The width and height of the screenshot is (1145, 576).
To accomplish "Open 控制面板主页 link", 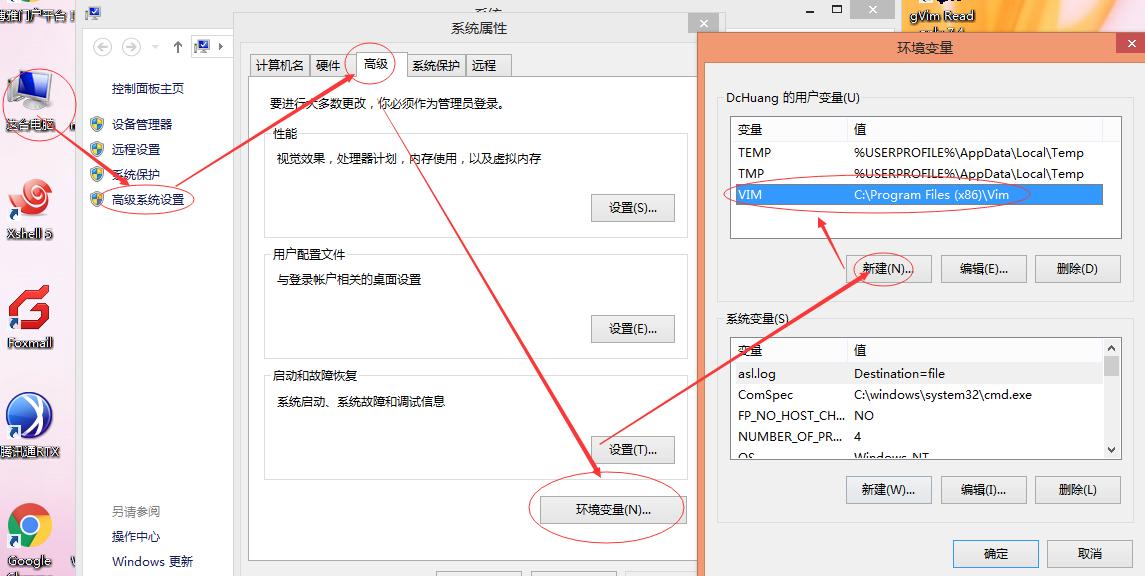I will 148,88.
